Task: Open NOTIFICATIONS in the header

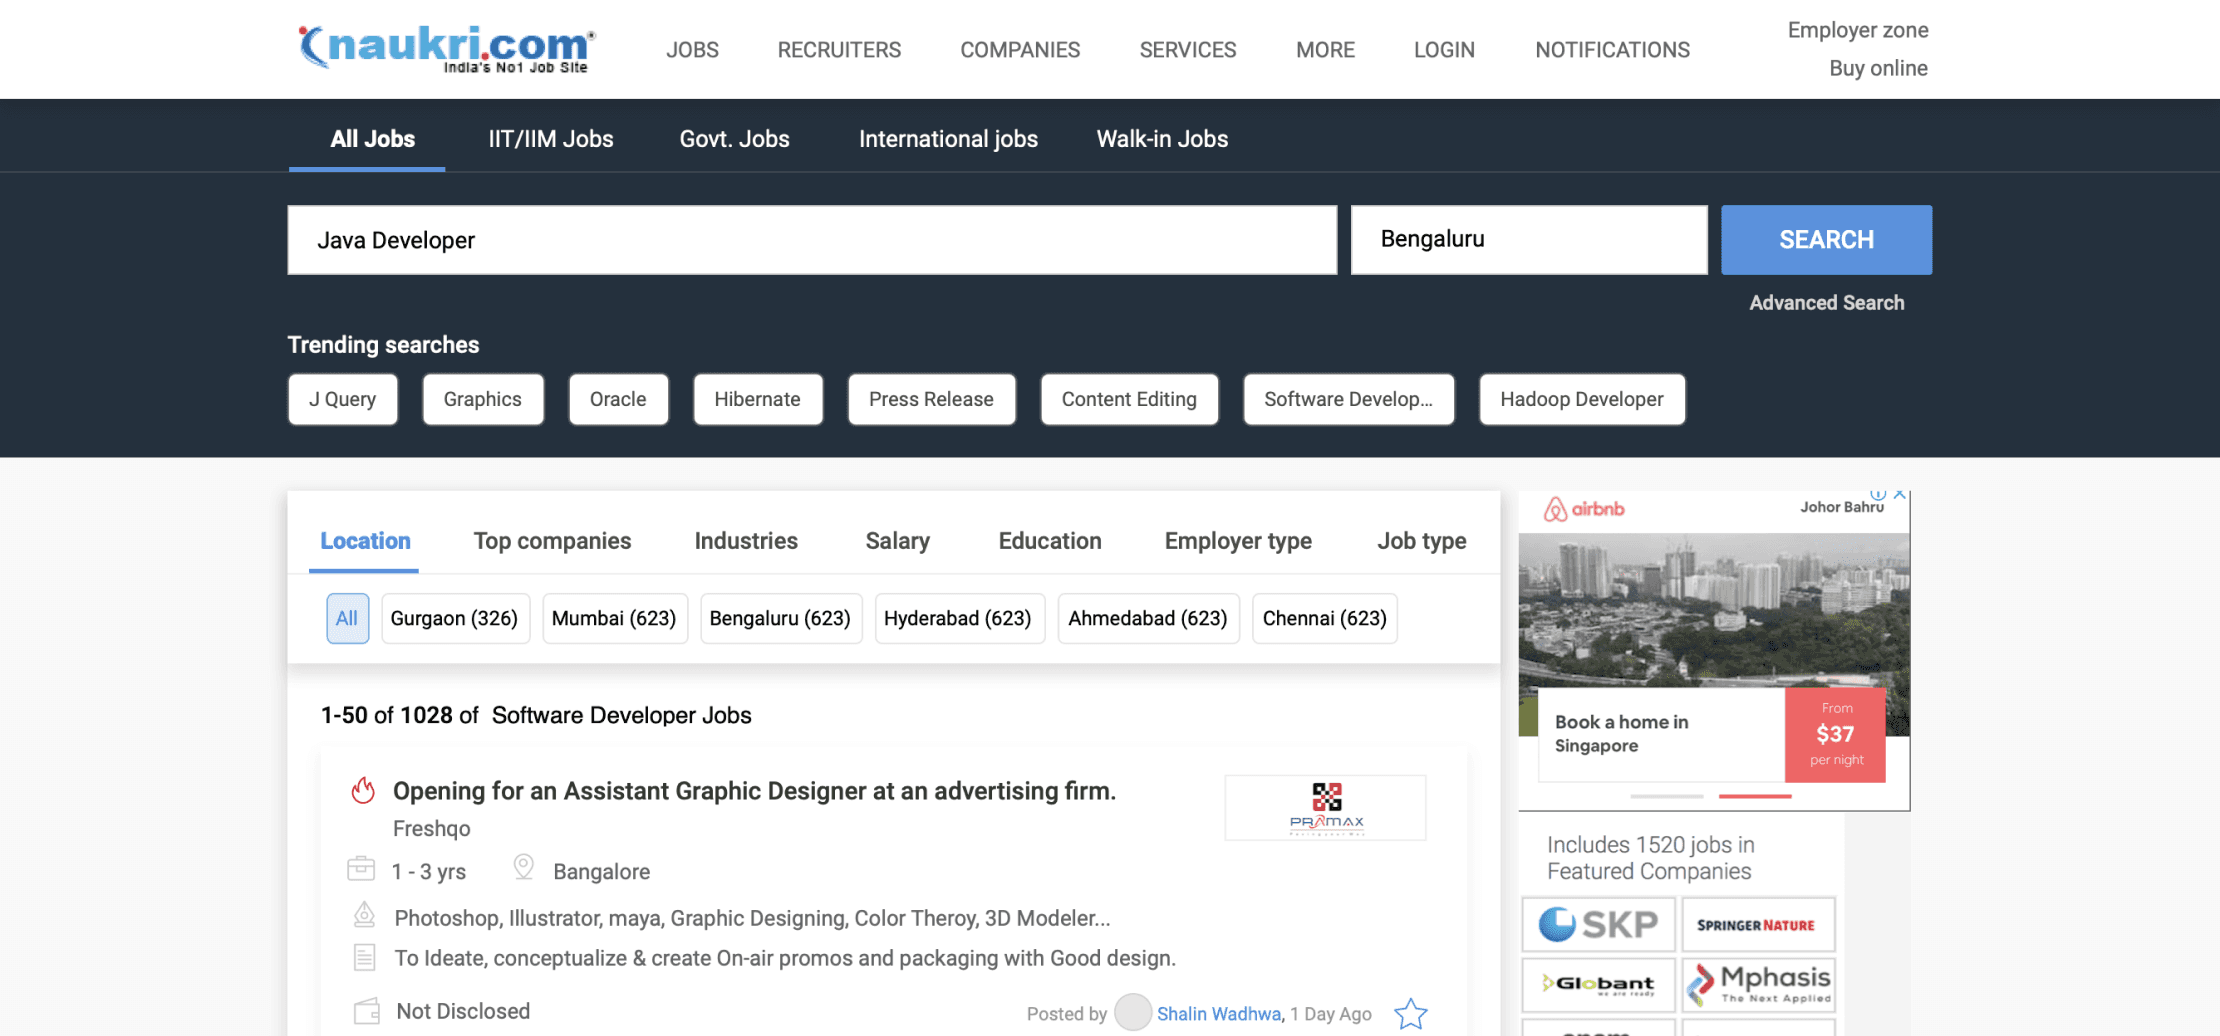Action: tap(1612, 49)
